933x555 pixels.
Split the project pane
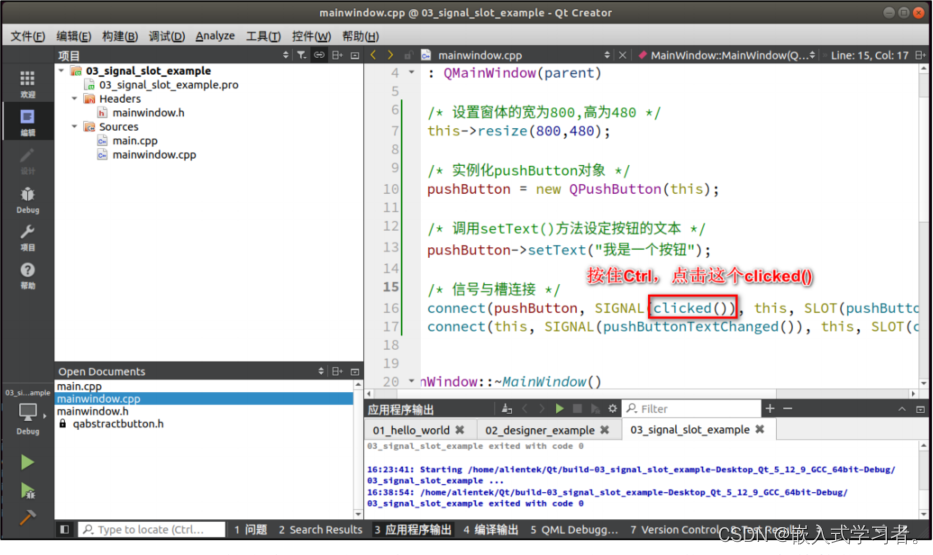tap(337, 55)
